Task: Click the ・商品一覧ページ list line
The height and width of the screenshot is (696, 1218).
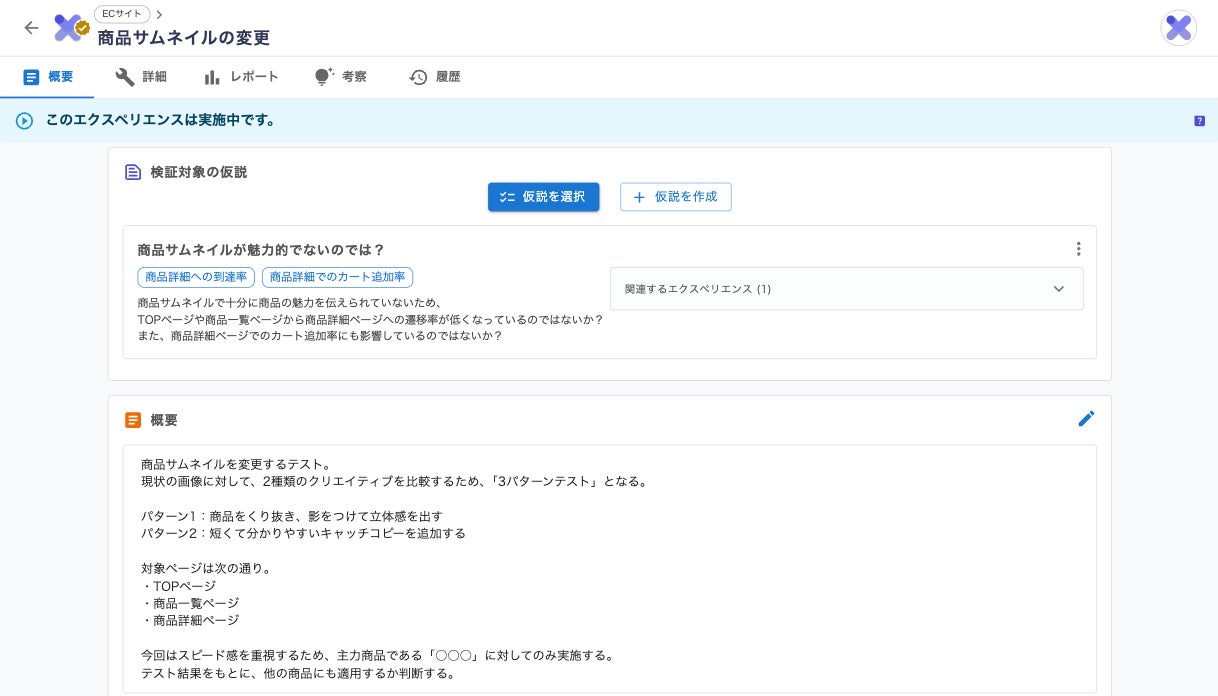Action: [190, 603]
